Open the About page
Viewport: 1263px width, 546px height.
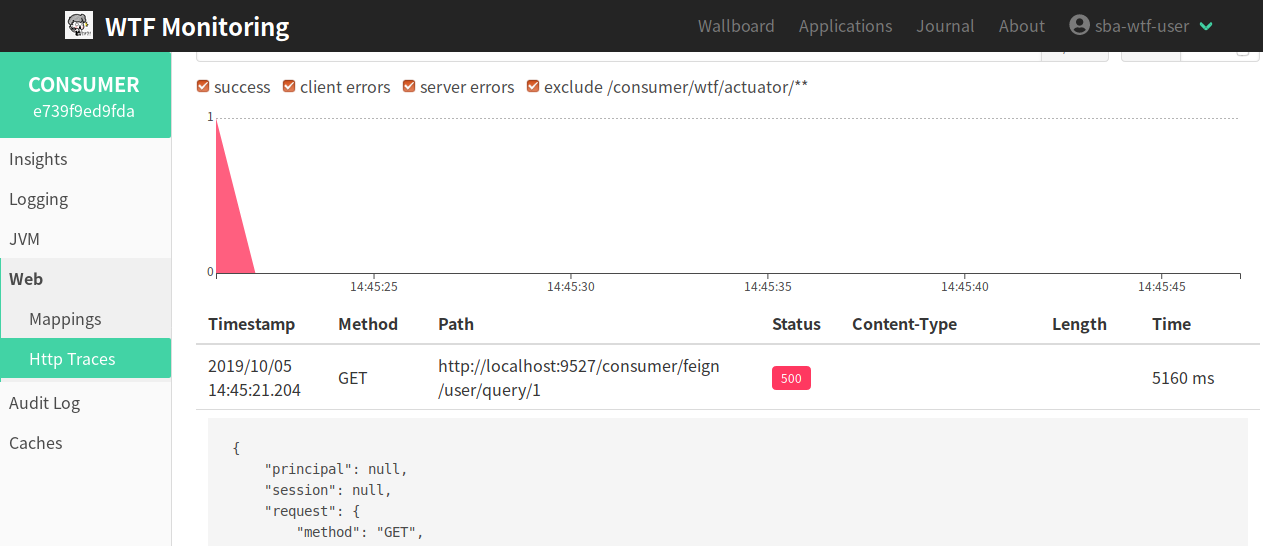click(x=1021, y=26)
